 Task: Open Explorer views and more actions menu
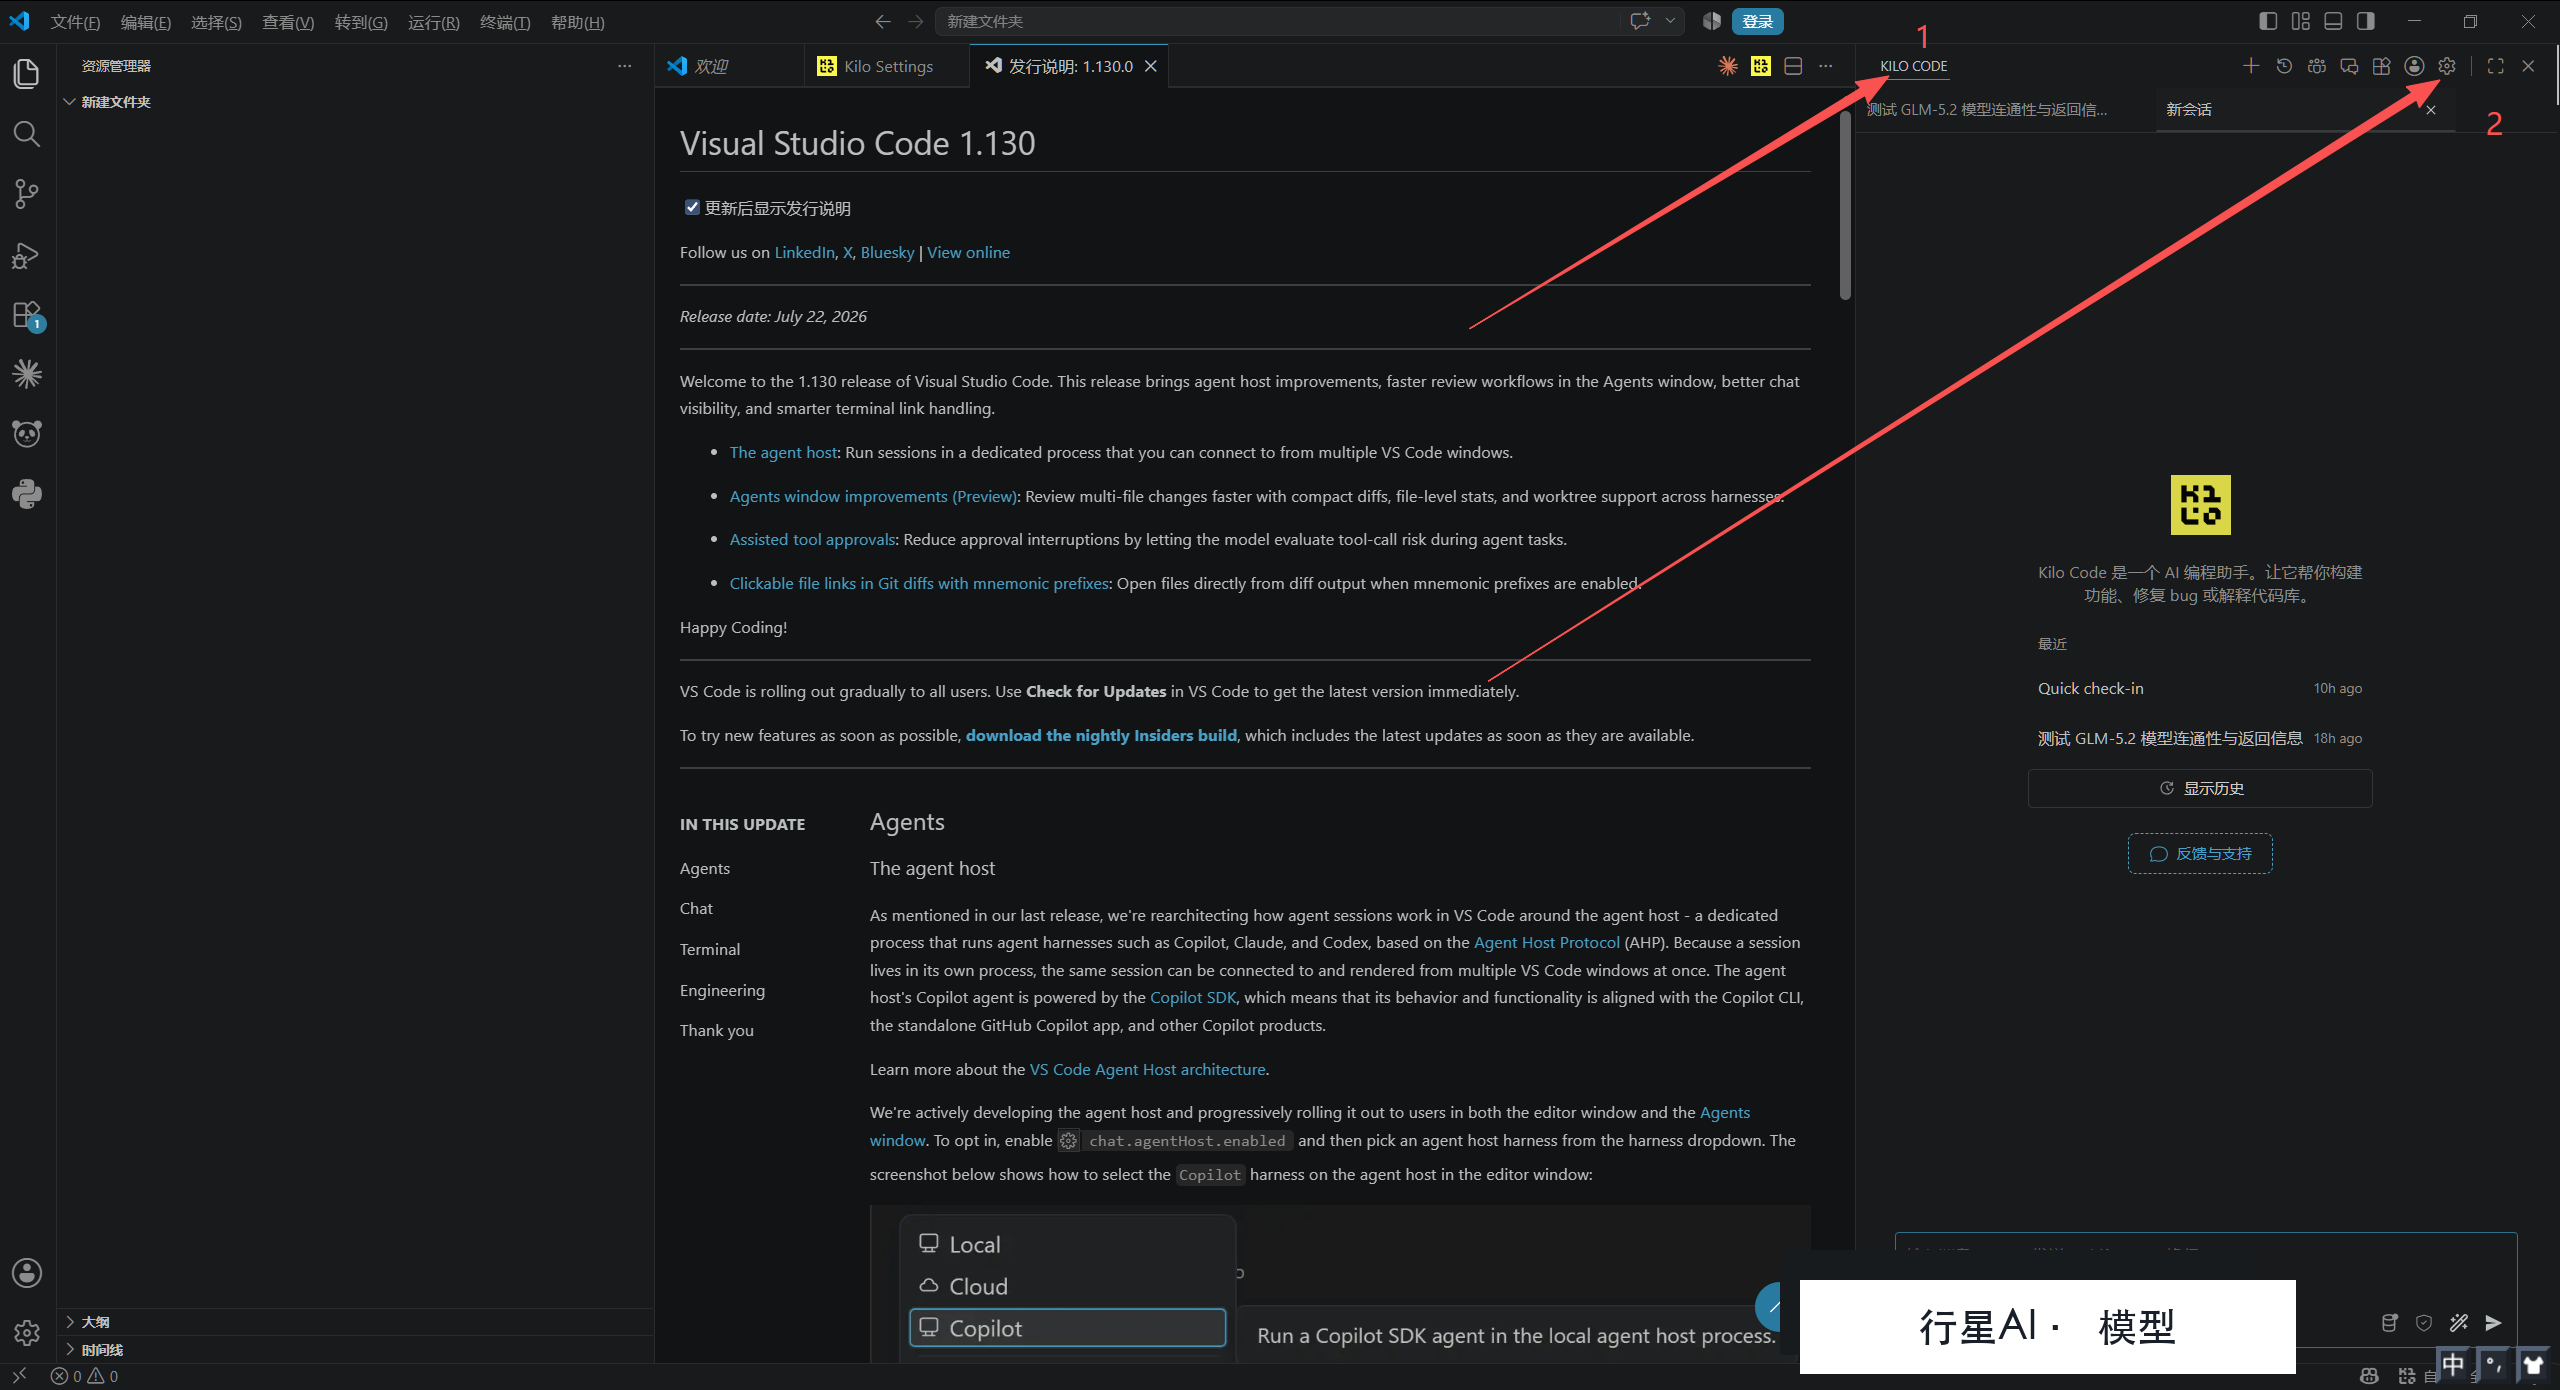625,66
